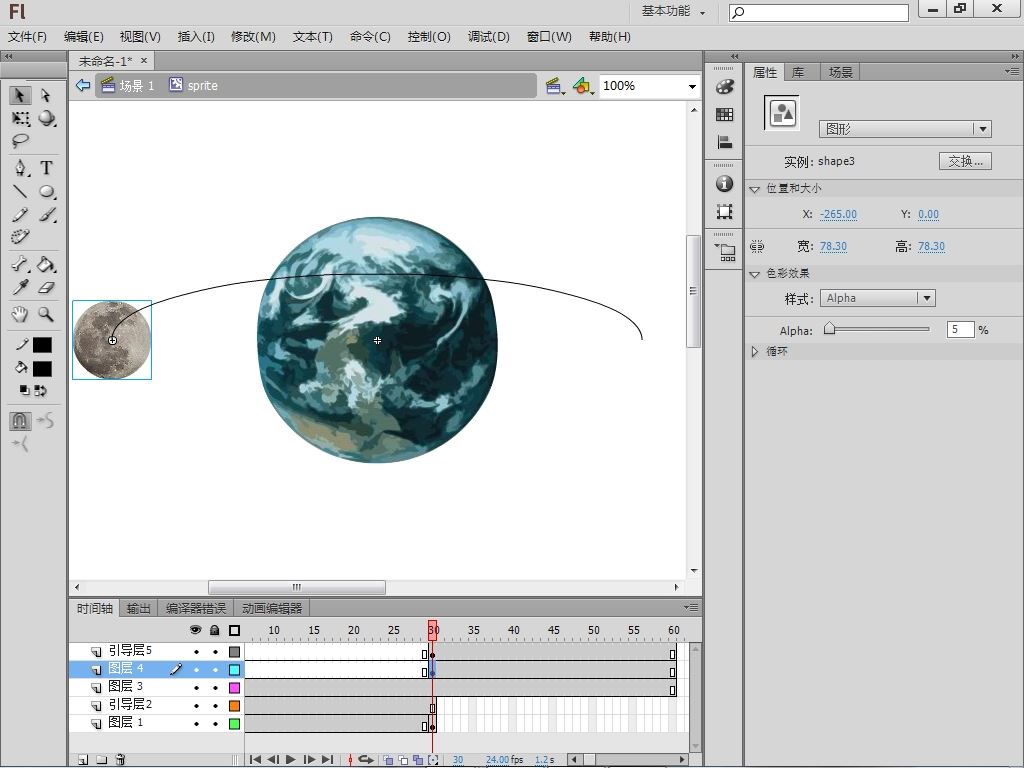
Task: Click the 交换... button
Action: (965, 161)
